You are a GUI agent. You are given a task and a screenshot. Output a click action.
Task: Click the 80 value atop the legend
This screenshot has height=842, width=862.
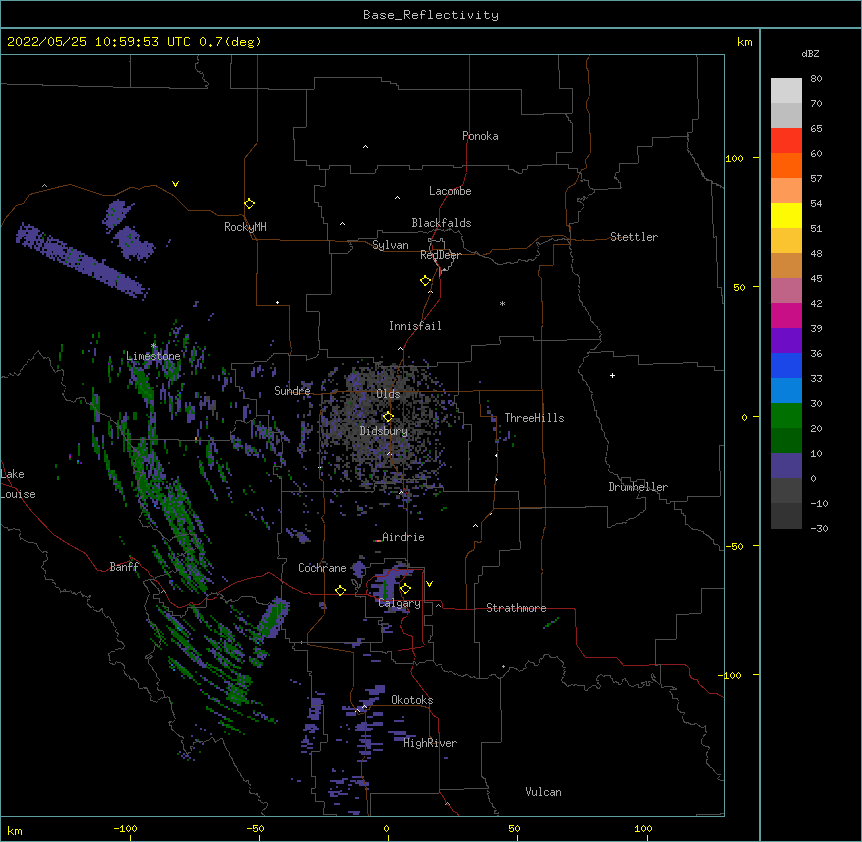point(816,78)
